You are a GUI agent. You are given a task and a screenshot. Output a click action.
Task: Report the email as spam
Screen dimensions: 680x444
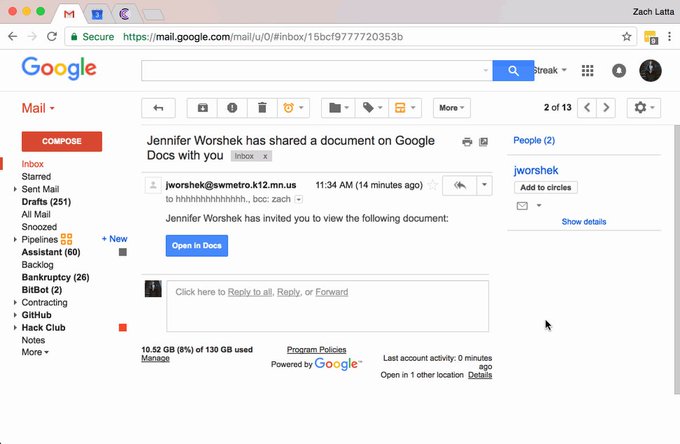pyautogui.click(x=232, y=108)
